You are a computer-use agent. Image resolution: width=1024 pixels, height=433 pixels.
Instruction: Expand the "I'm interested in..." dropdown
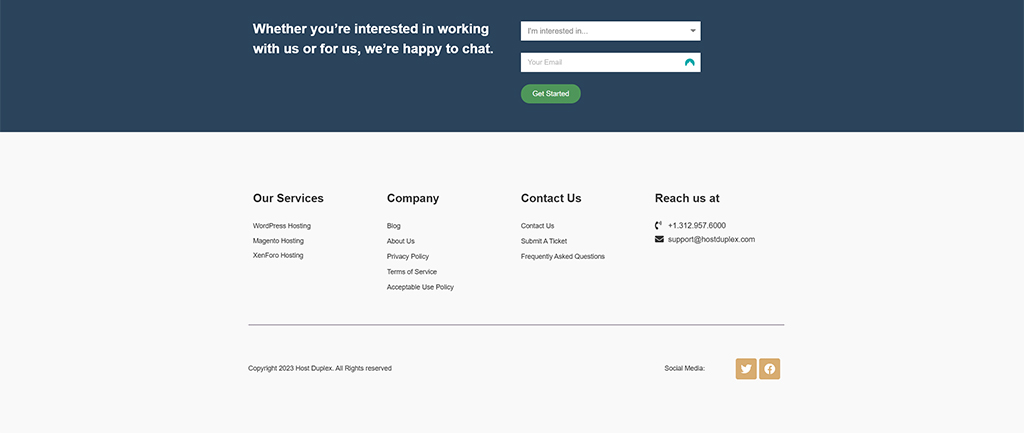point(610,31)
